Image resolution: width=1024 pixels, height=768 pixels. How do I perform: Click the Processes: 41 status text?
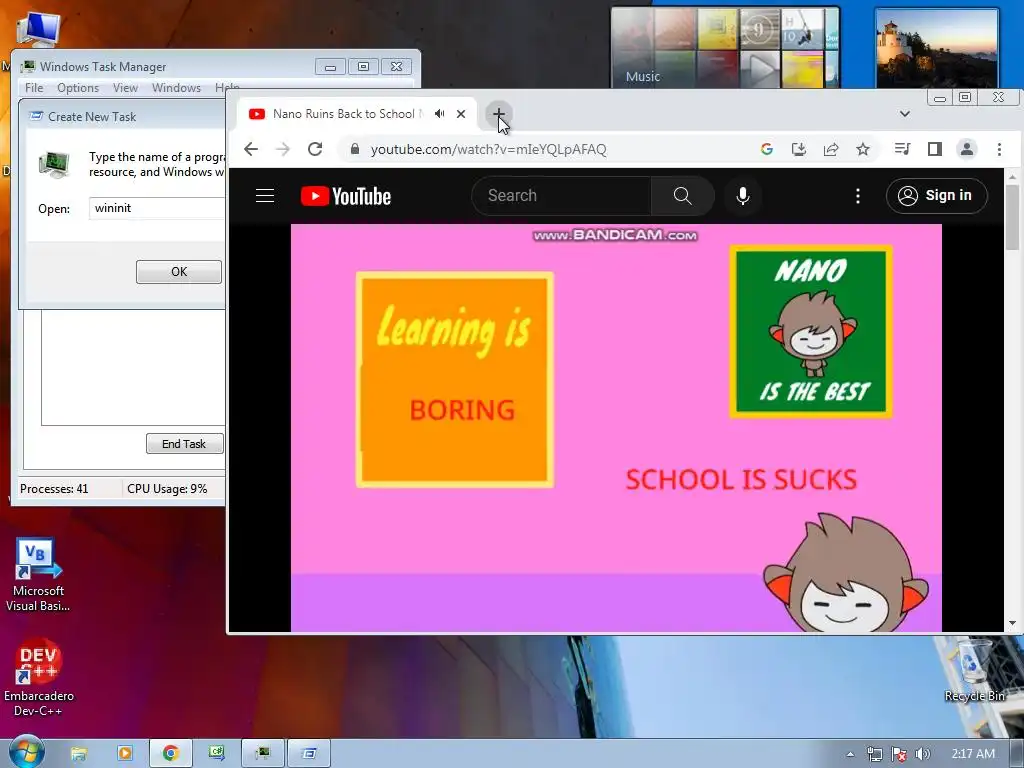[54, 488]
